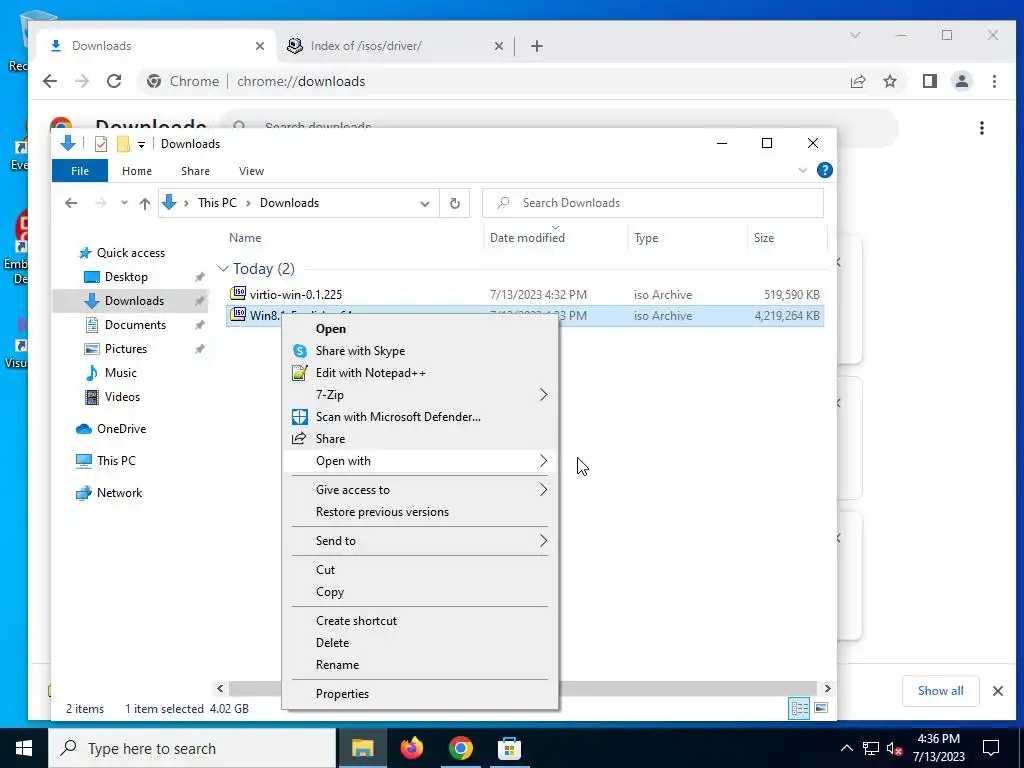The image size is (1024, 768).
Task: Click Show all downloads button
Action: click(x=940, y=691)
